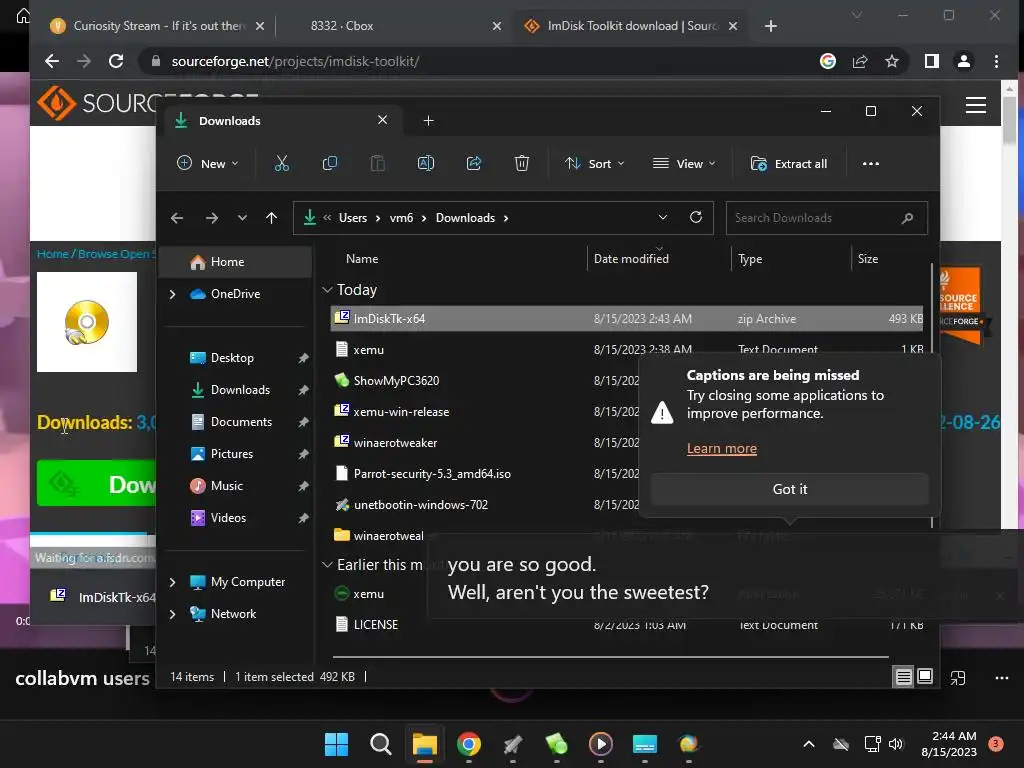Reload the Chrome page
This screenshot has height=768, width=1024.
pyautogui.click(x=116, y=61)
